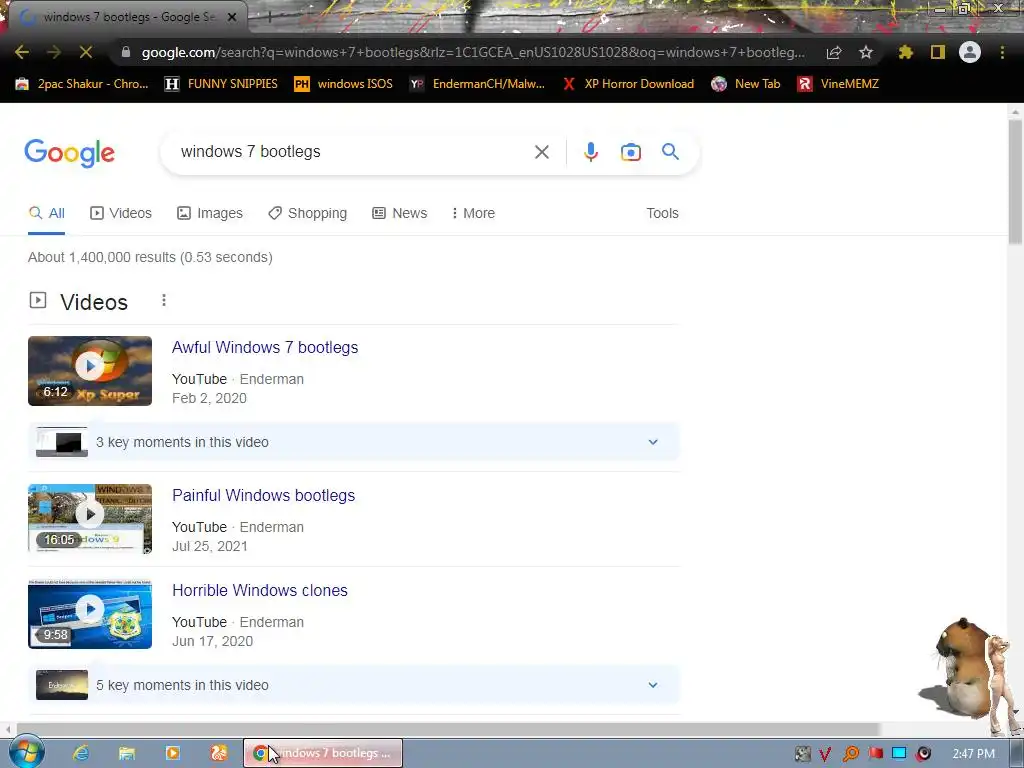Screen dimensions: 1024x768
Task: Open a new Chrome tab
Action: (x=268, y=17)
